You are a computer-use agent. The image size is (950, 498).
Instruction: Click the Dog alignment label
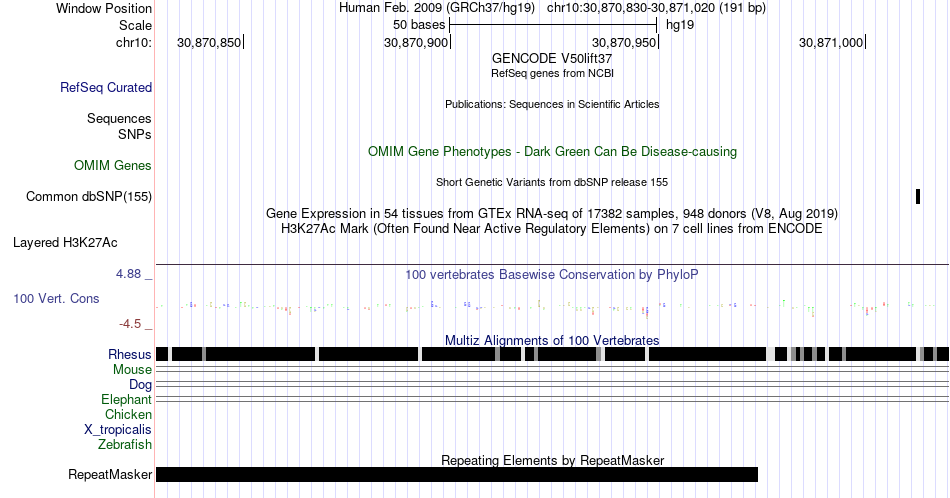pos(140,385)
